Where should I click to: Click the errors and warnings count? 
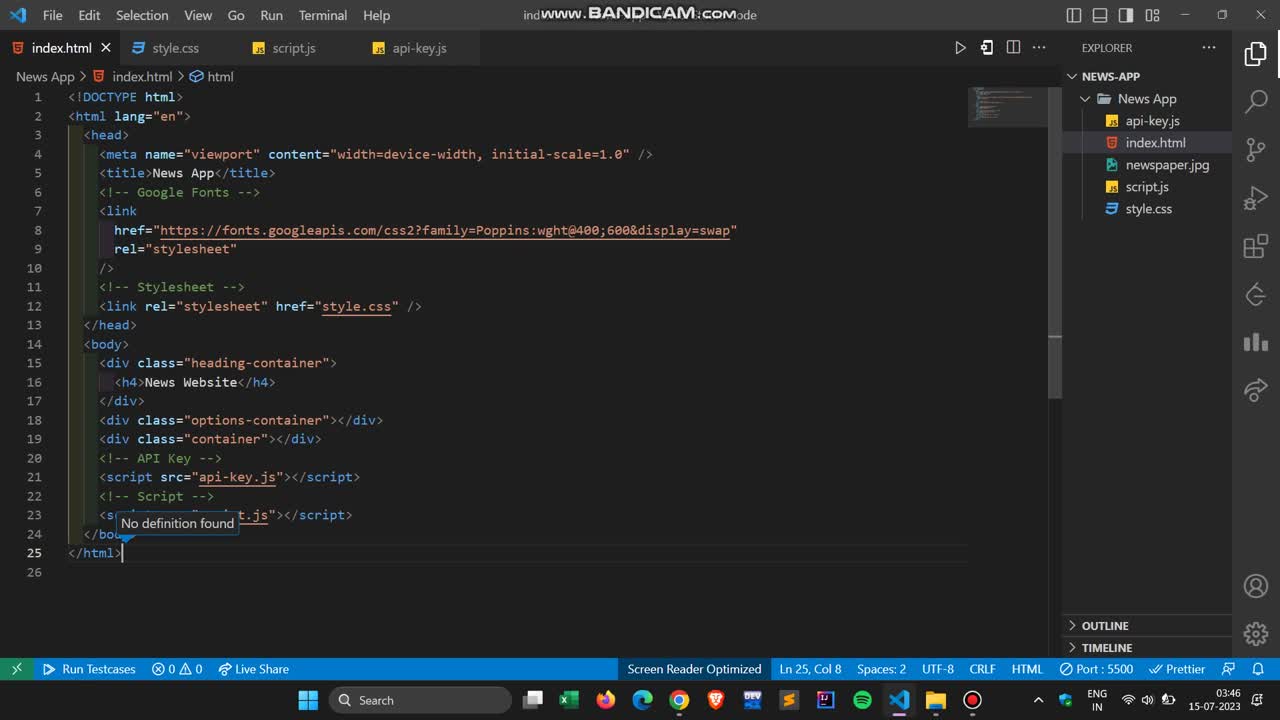click(177, 669)
